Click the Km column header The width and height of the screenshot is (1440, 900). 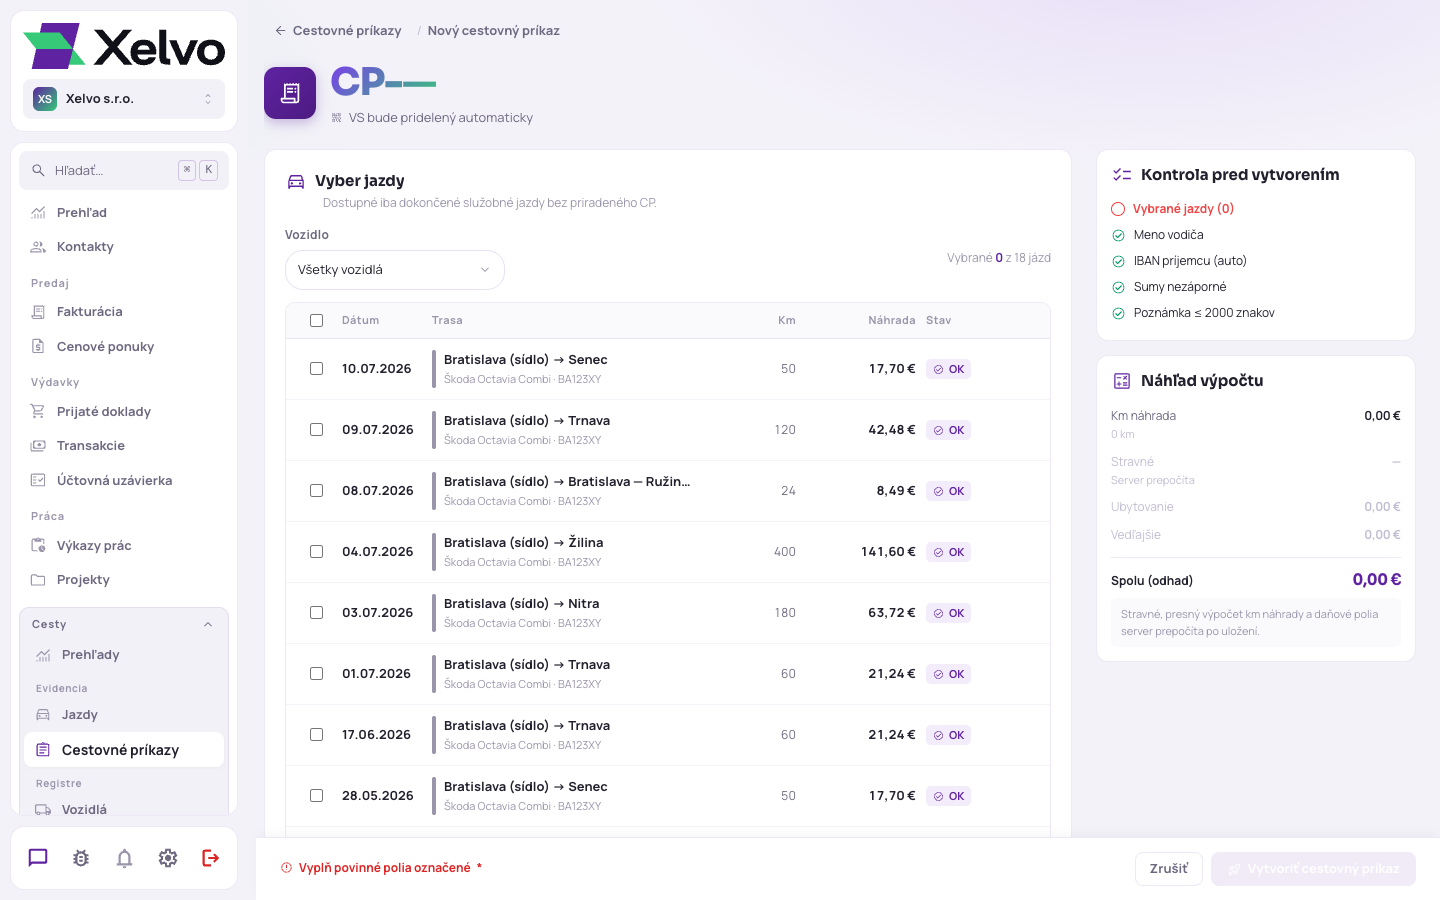point(787,321)
